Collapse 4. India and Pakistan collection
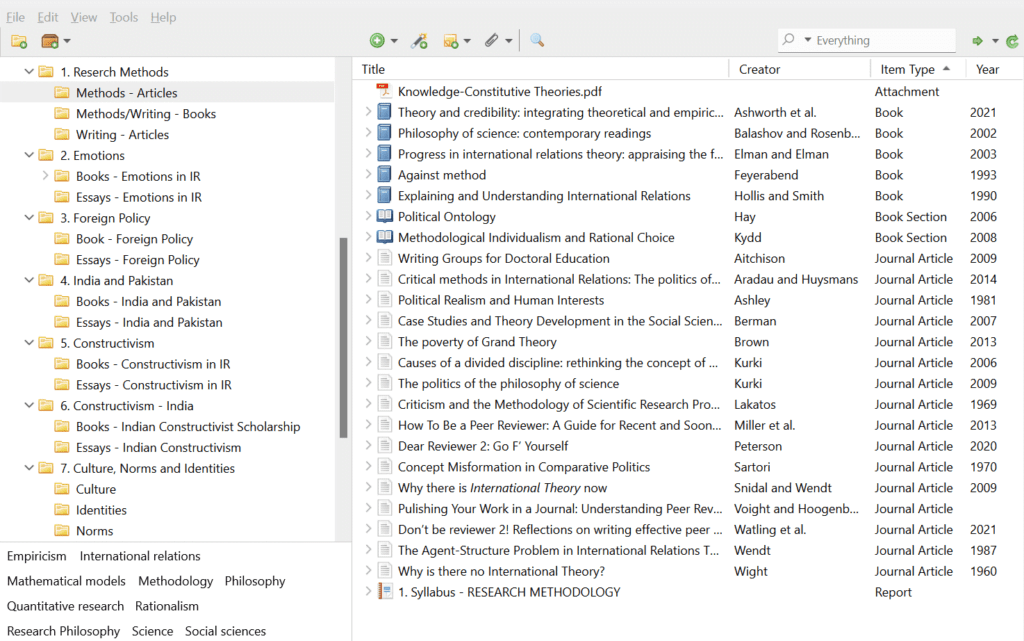The image size is (1024, 641). coord(29,280)
